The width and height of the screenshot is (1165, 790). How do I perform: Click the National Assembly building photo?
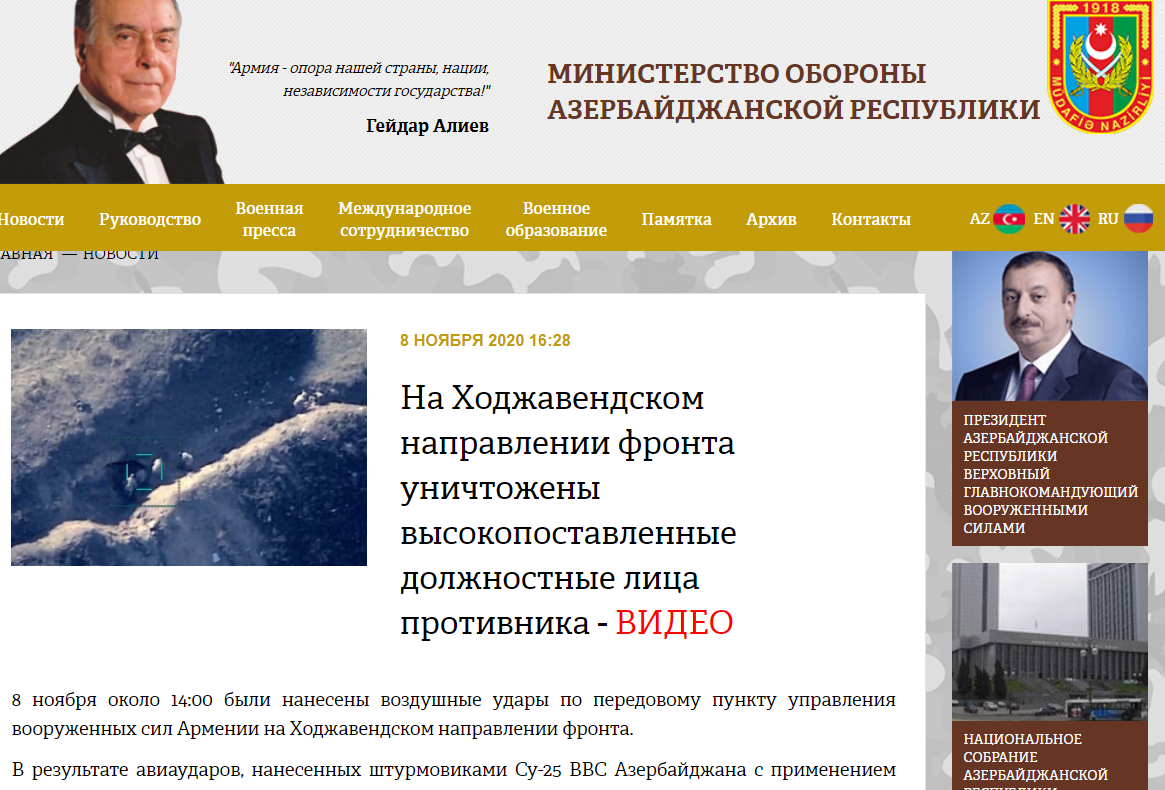[x=1049, y=641]
